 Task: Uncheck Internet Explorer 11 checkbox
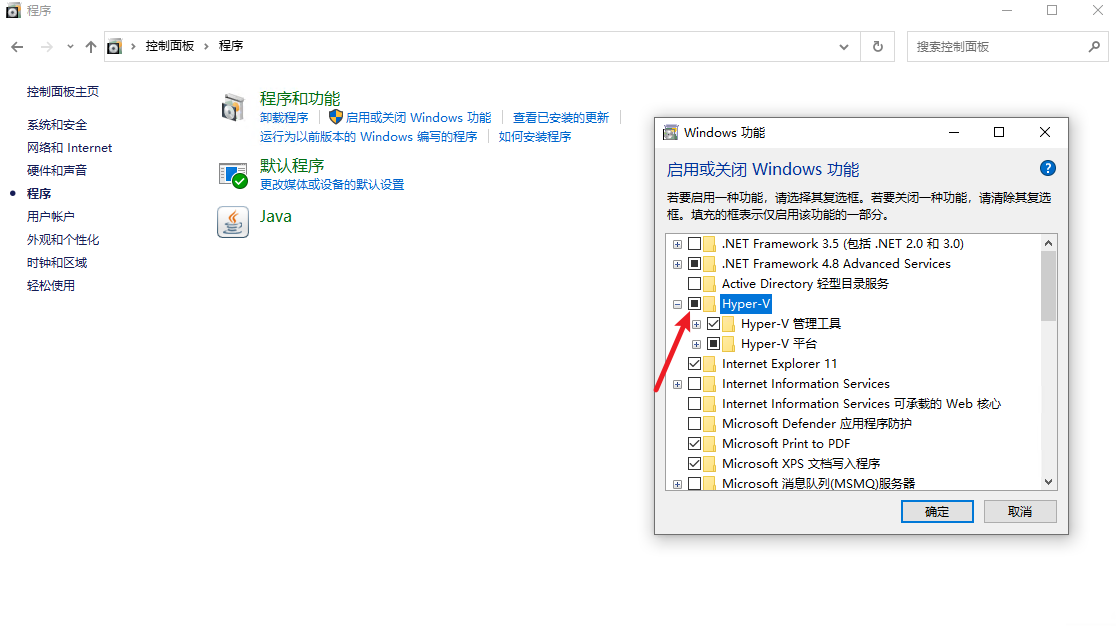point(694,364)
